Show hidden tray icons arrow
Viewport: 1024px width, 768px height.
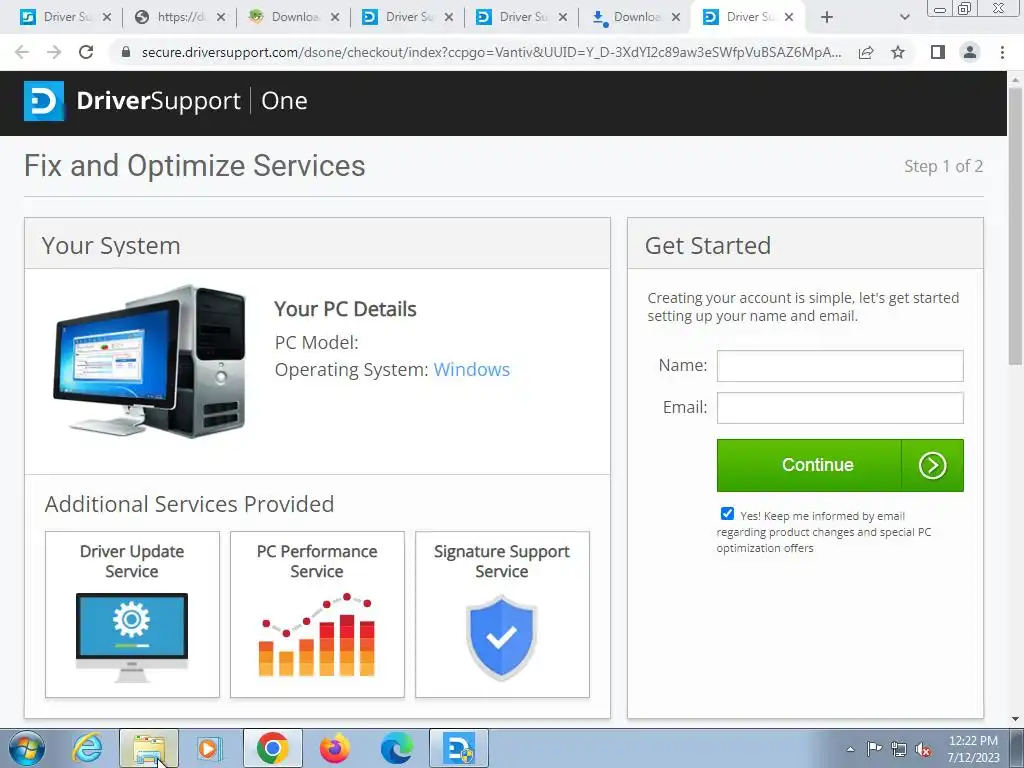(850, 749)
